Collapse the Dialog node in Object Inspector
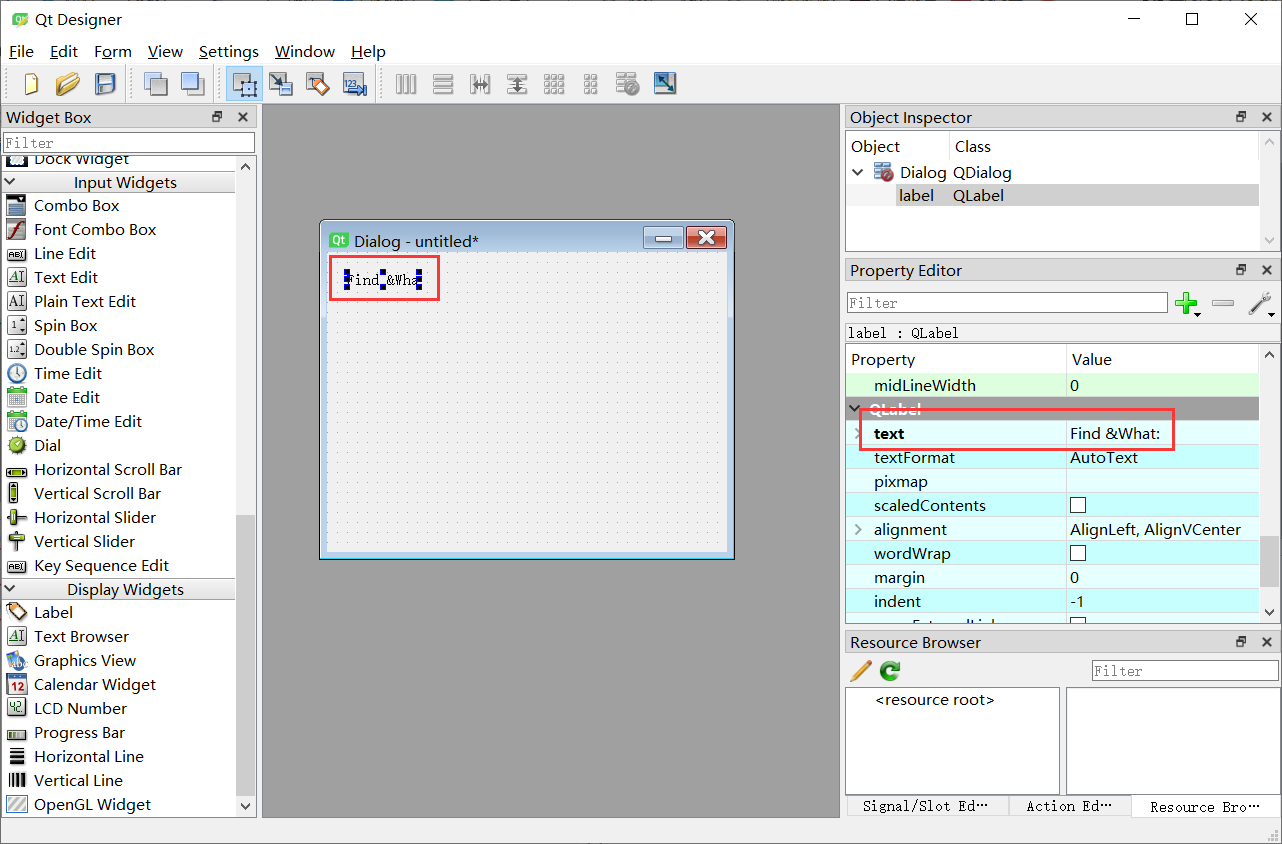 click(857, 172)
